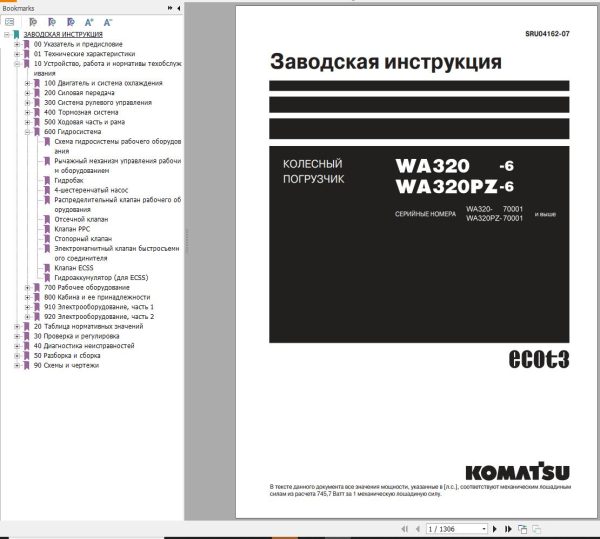Open bookmark 800 Кабина и ее принадлежности
This screenshot has width=600, height=539.
coord(97,297)
